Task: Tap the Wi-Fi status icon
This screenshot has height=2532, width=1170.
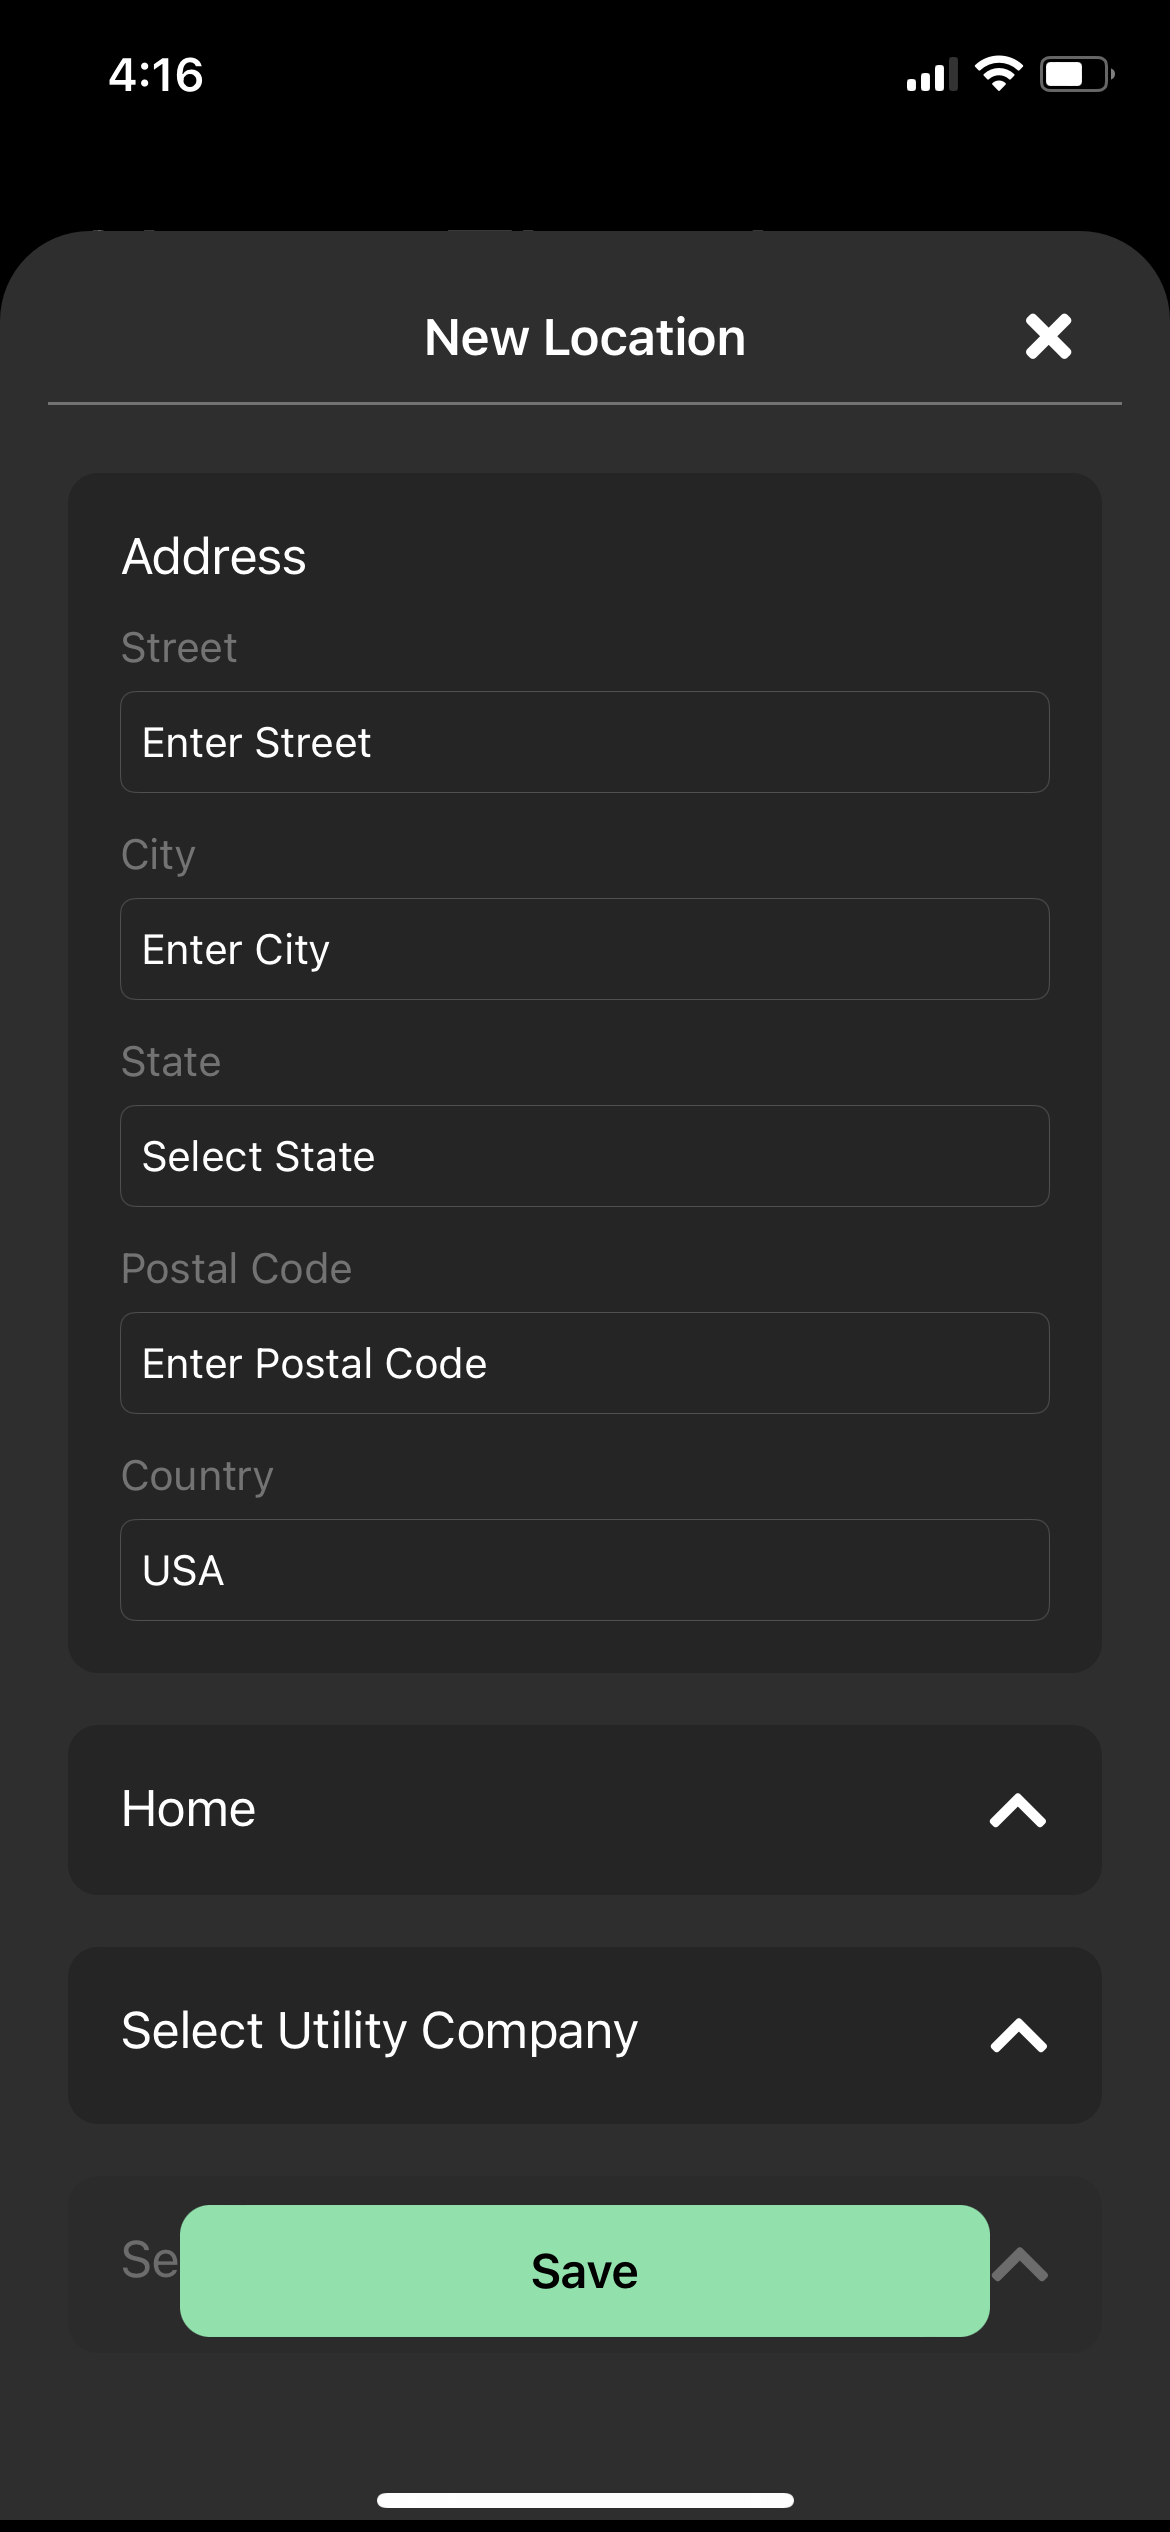Action: [x=998, y=74]
